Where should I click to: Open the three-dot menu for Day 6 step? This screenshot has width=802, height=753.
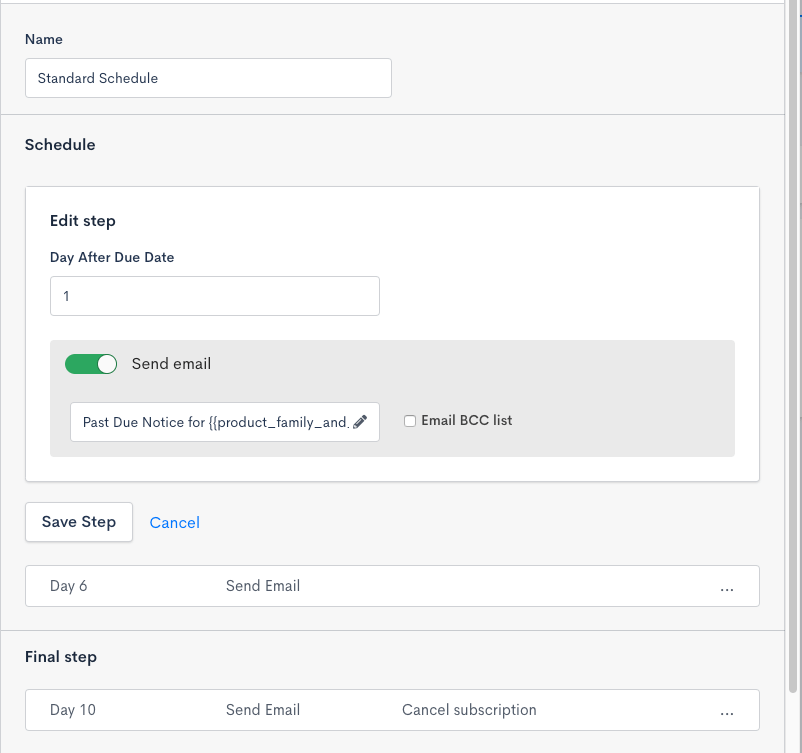point(727,587)
